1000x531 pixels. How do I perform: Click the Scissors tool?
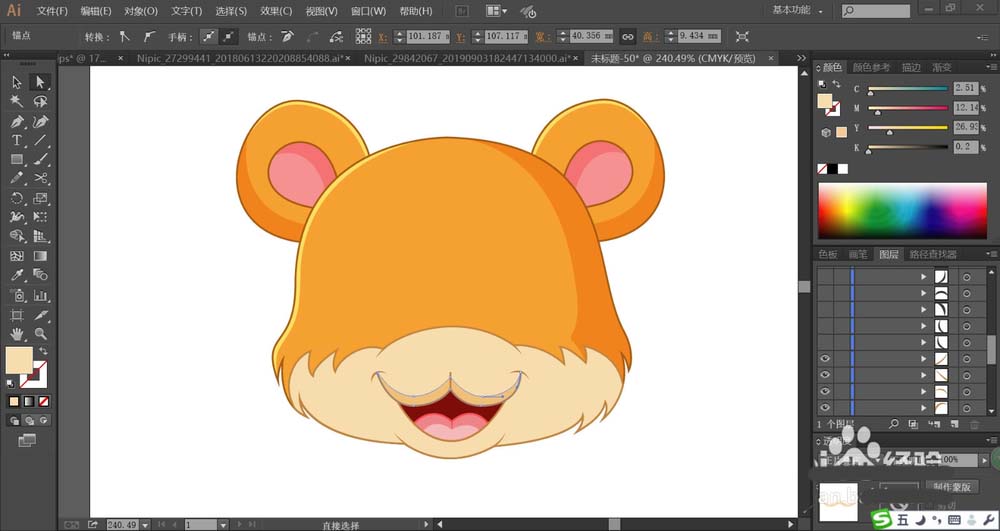pyautogui.click(x=41, y=179)
